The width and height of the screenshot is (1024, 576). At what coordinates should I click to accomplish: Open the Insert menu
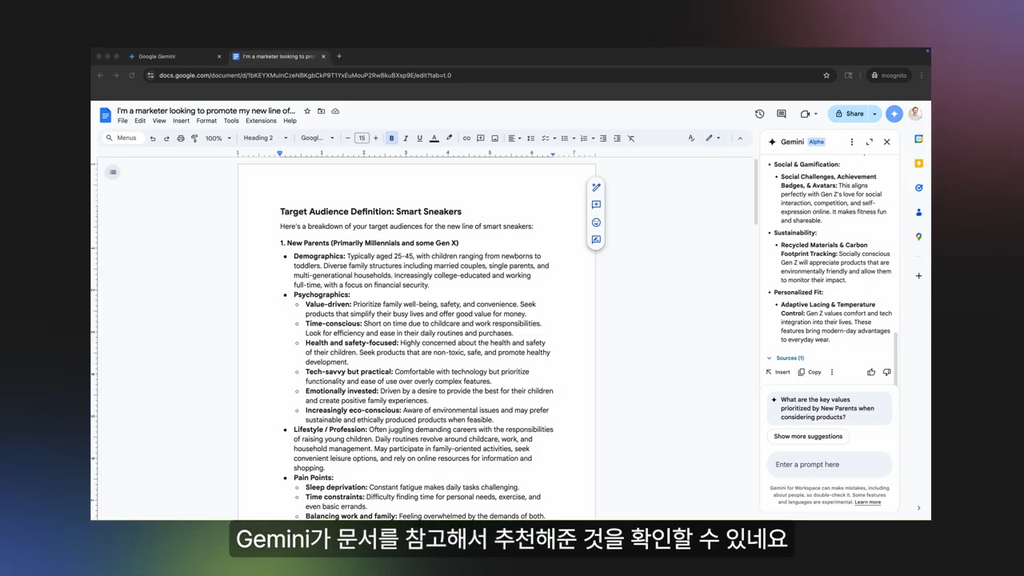[181, 121]
